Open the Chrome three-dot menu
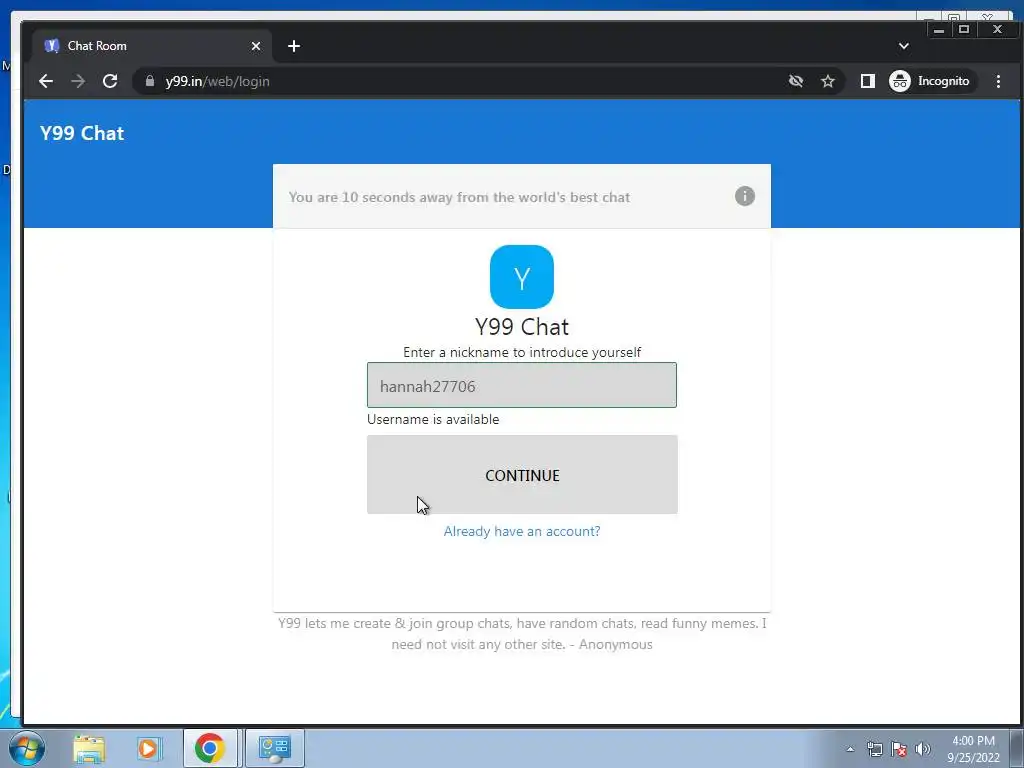This screenshot has width=1024, height=768. 999,81
